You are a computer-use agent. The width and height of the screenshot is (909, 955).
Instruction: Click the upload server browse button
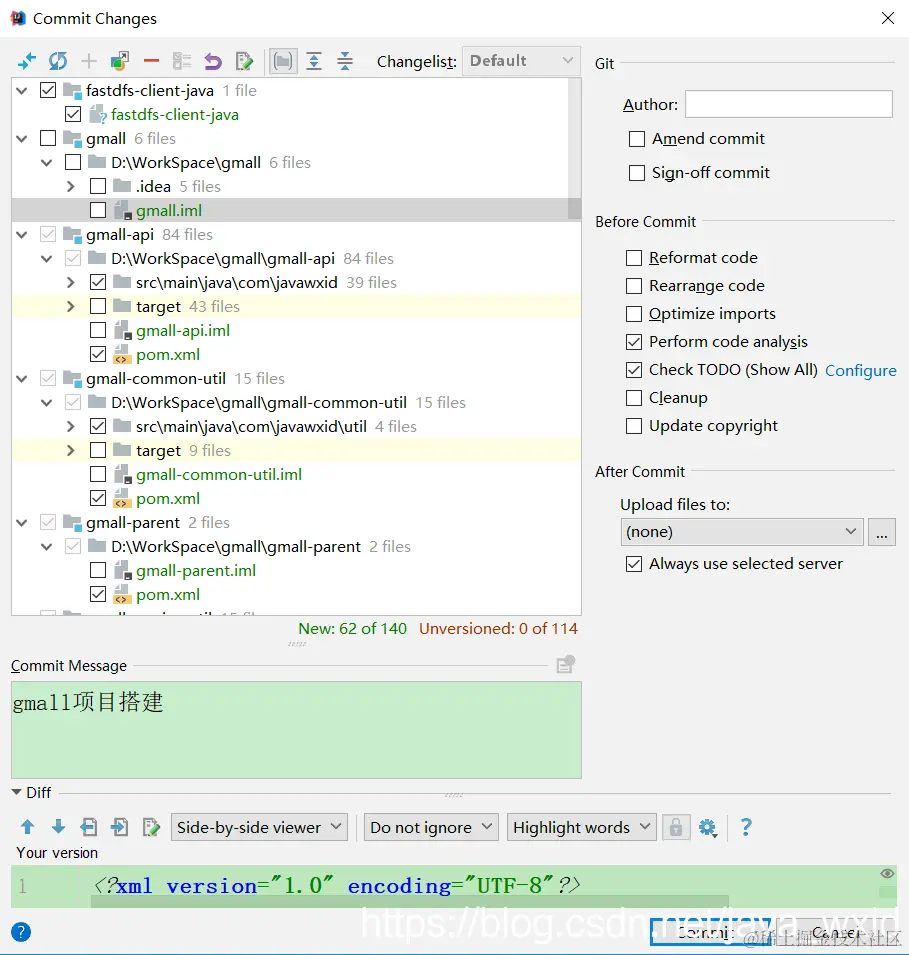[882, 532]
